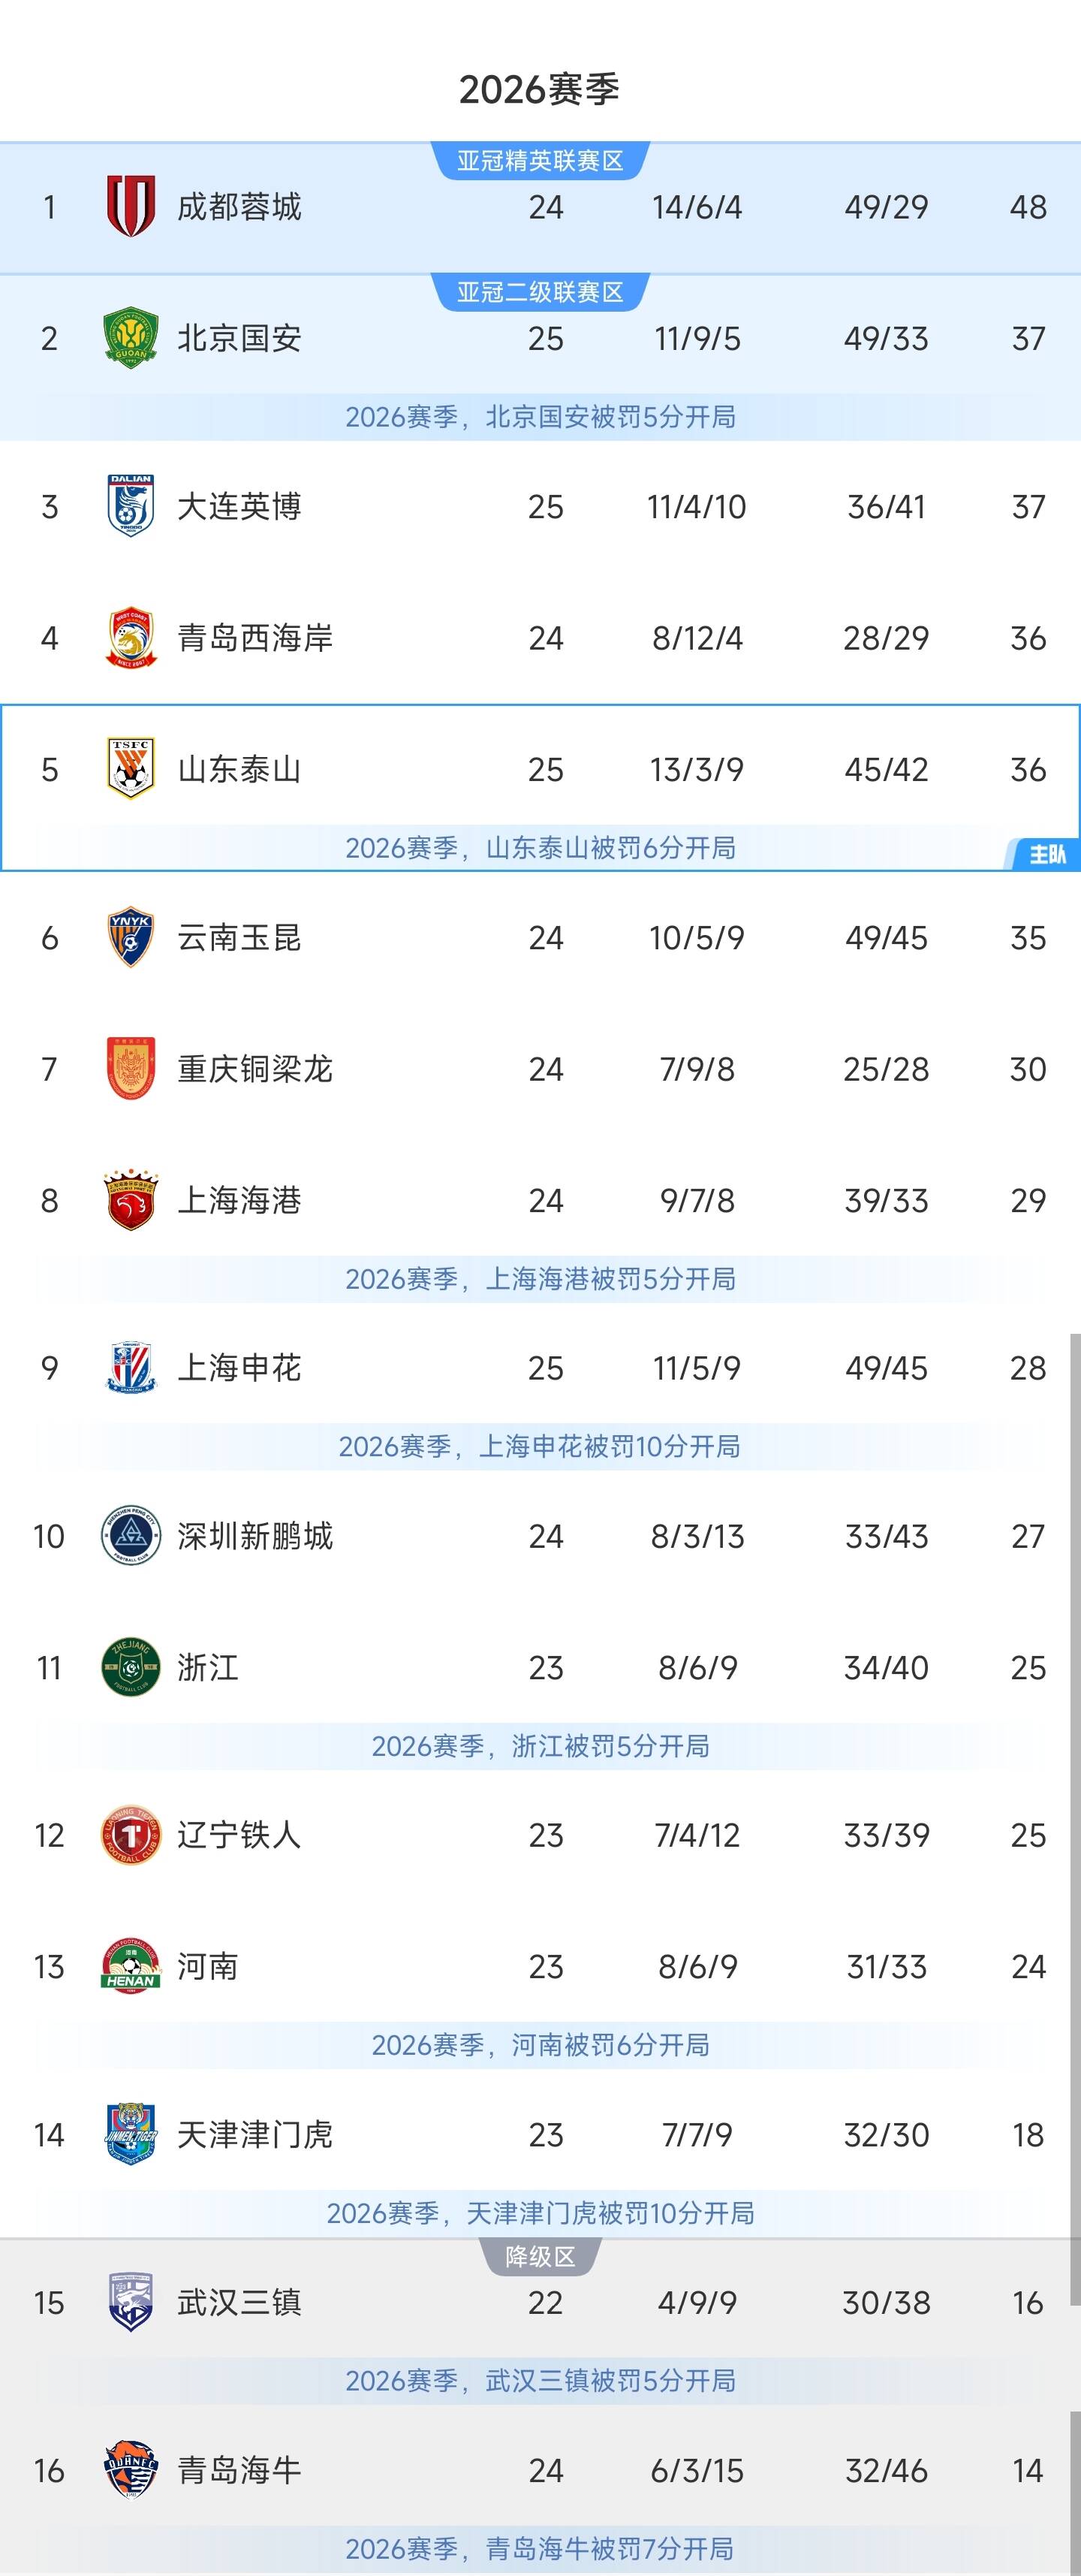Tap the 山东泰山 TSFC crest
The image size is (1081, 2576).
tap(131, 769)
